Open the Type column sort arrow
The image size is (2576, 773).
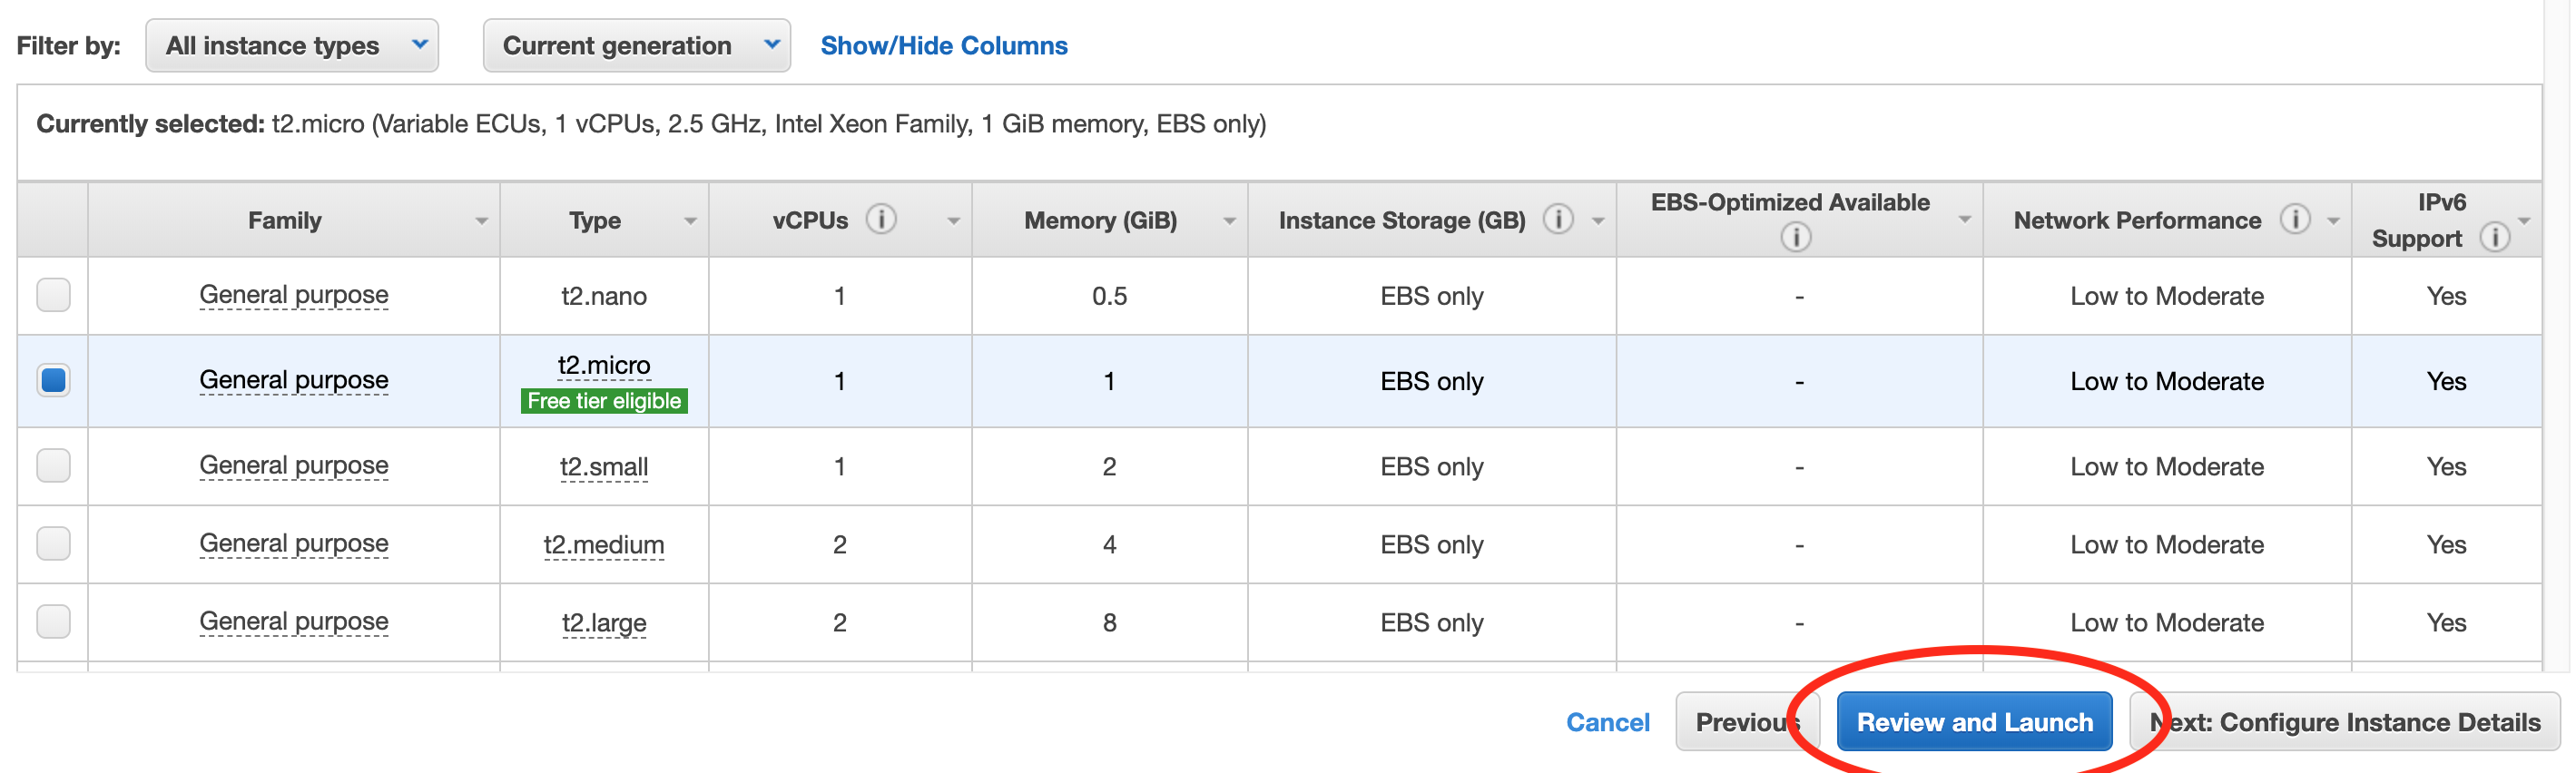[690, 221]
